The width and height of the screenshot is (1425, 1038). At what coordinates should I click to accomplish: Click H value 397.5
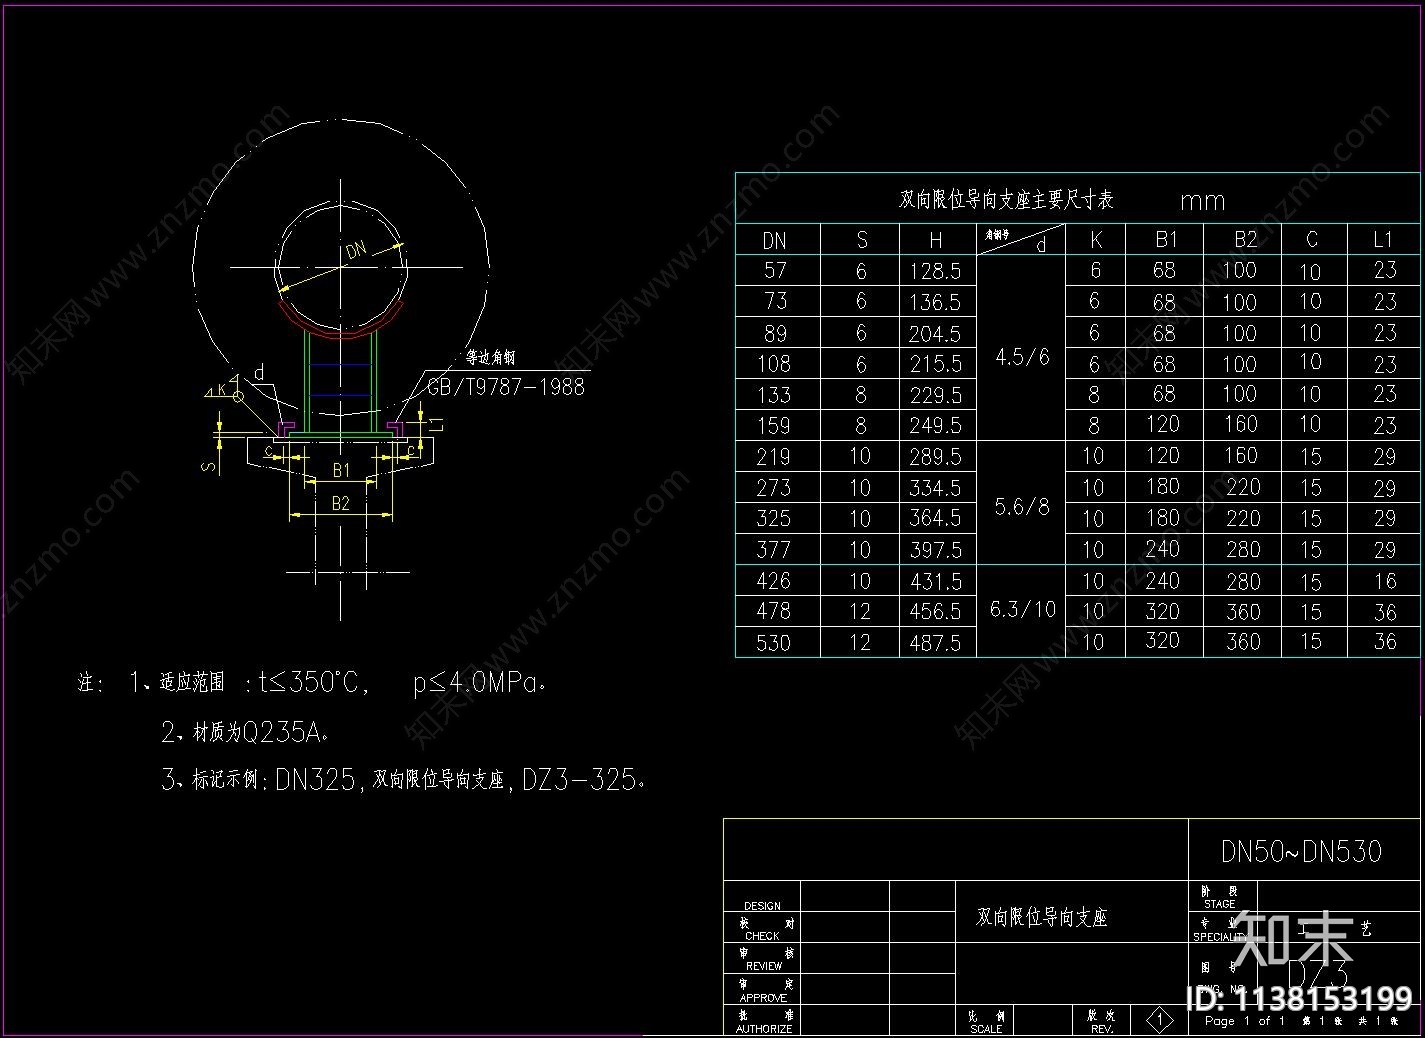(935, 550)
